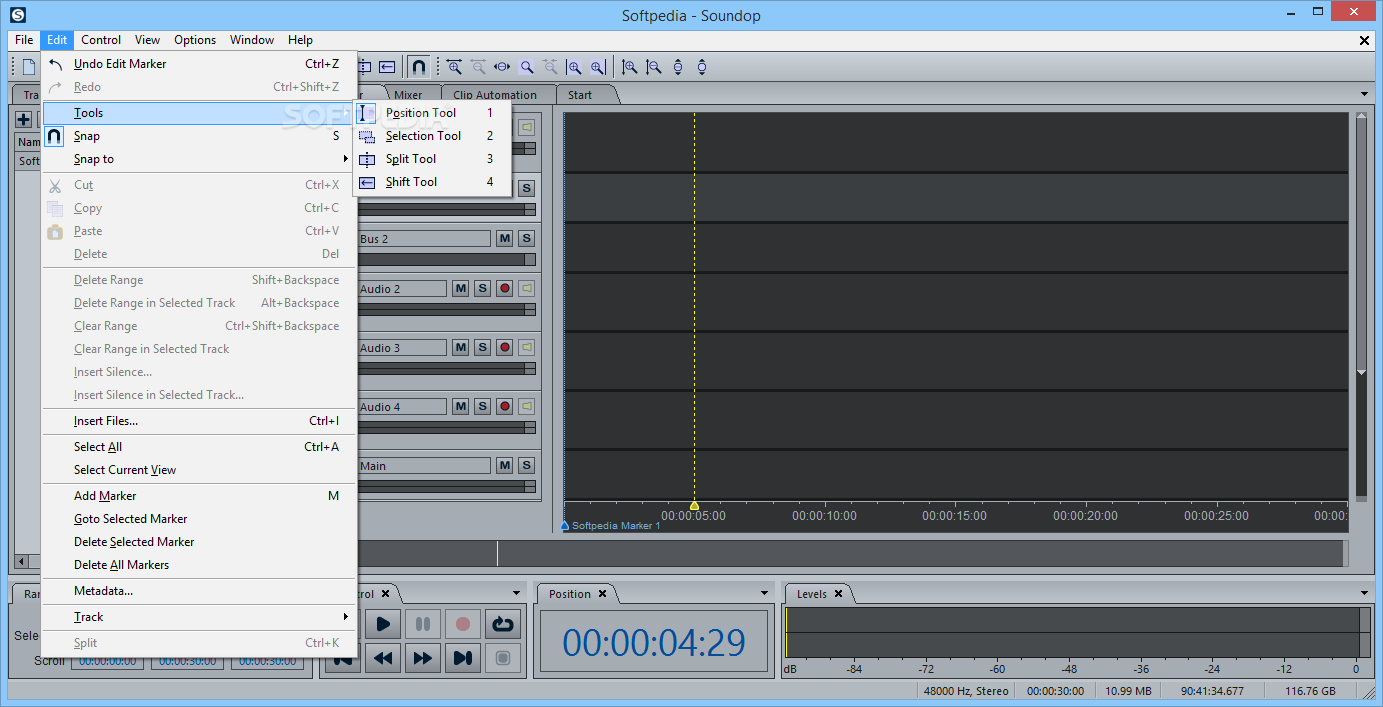The width and height of the screenshot is (1383, 707).
Task: Toggle the magnet Snap button in toolbar
Action: (x=419, y=67)
